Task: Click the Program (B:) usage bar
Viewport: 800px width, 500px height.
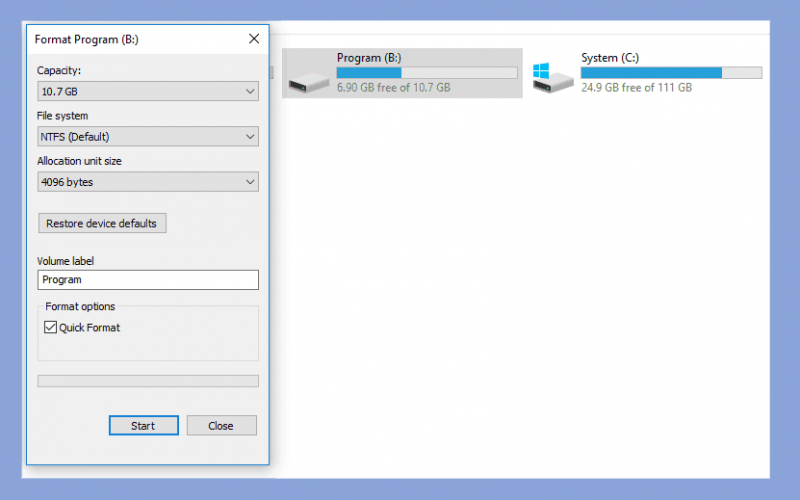Action: pyautogui.click(x=427, y=72)
